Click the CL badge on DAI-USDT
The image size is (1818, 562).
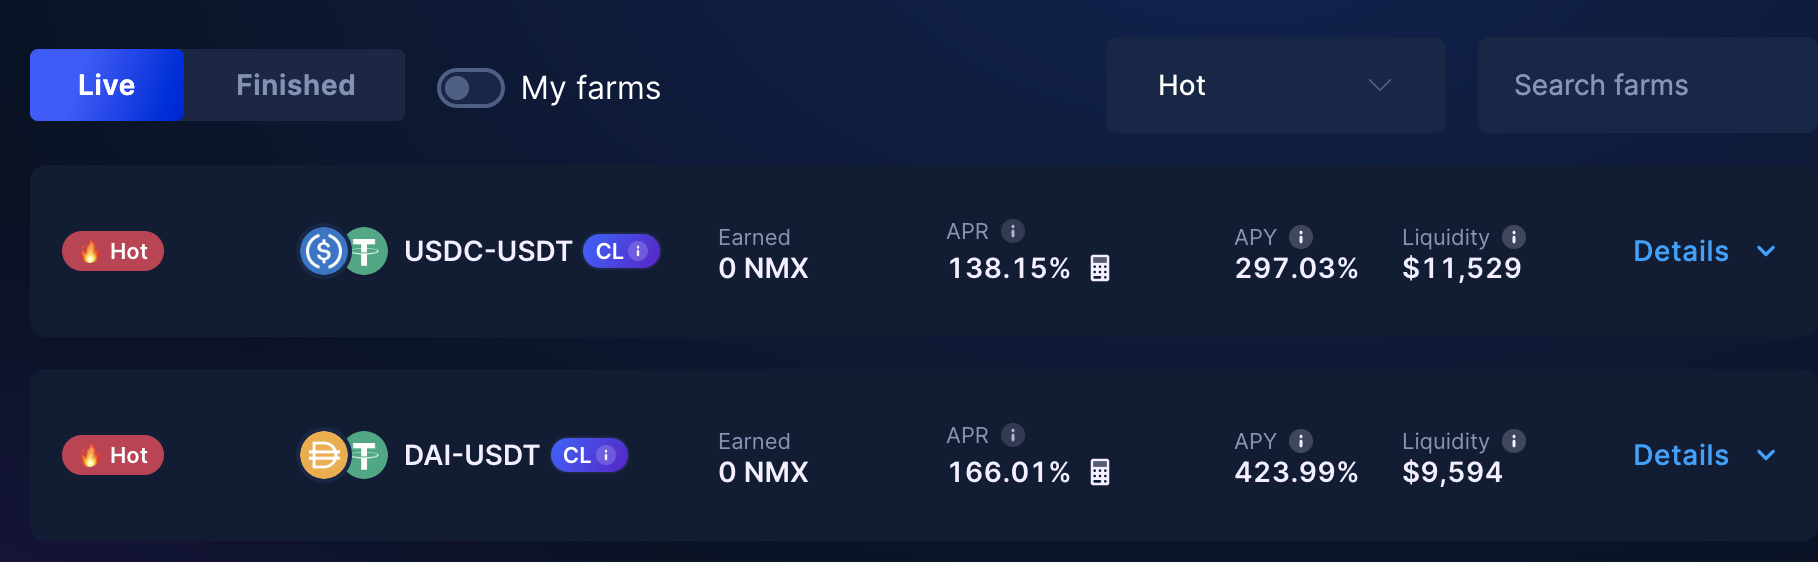(588, 455)
